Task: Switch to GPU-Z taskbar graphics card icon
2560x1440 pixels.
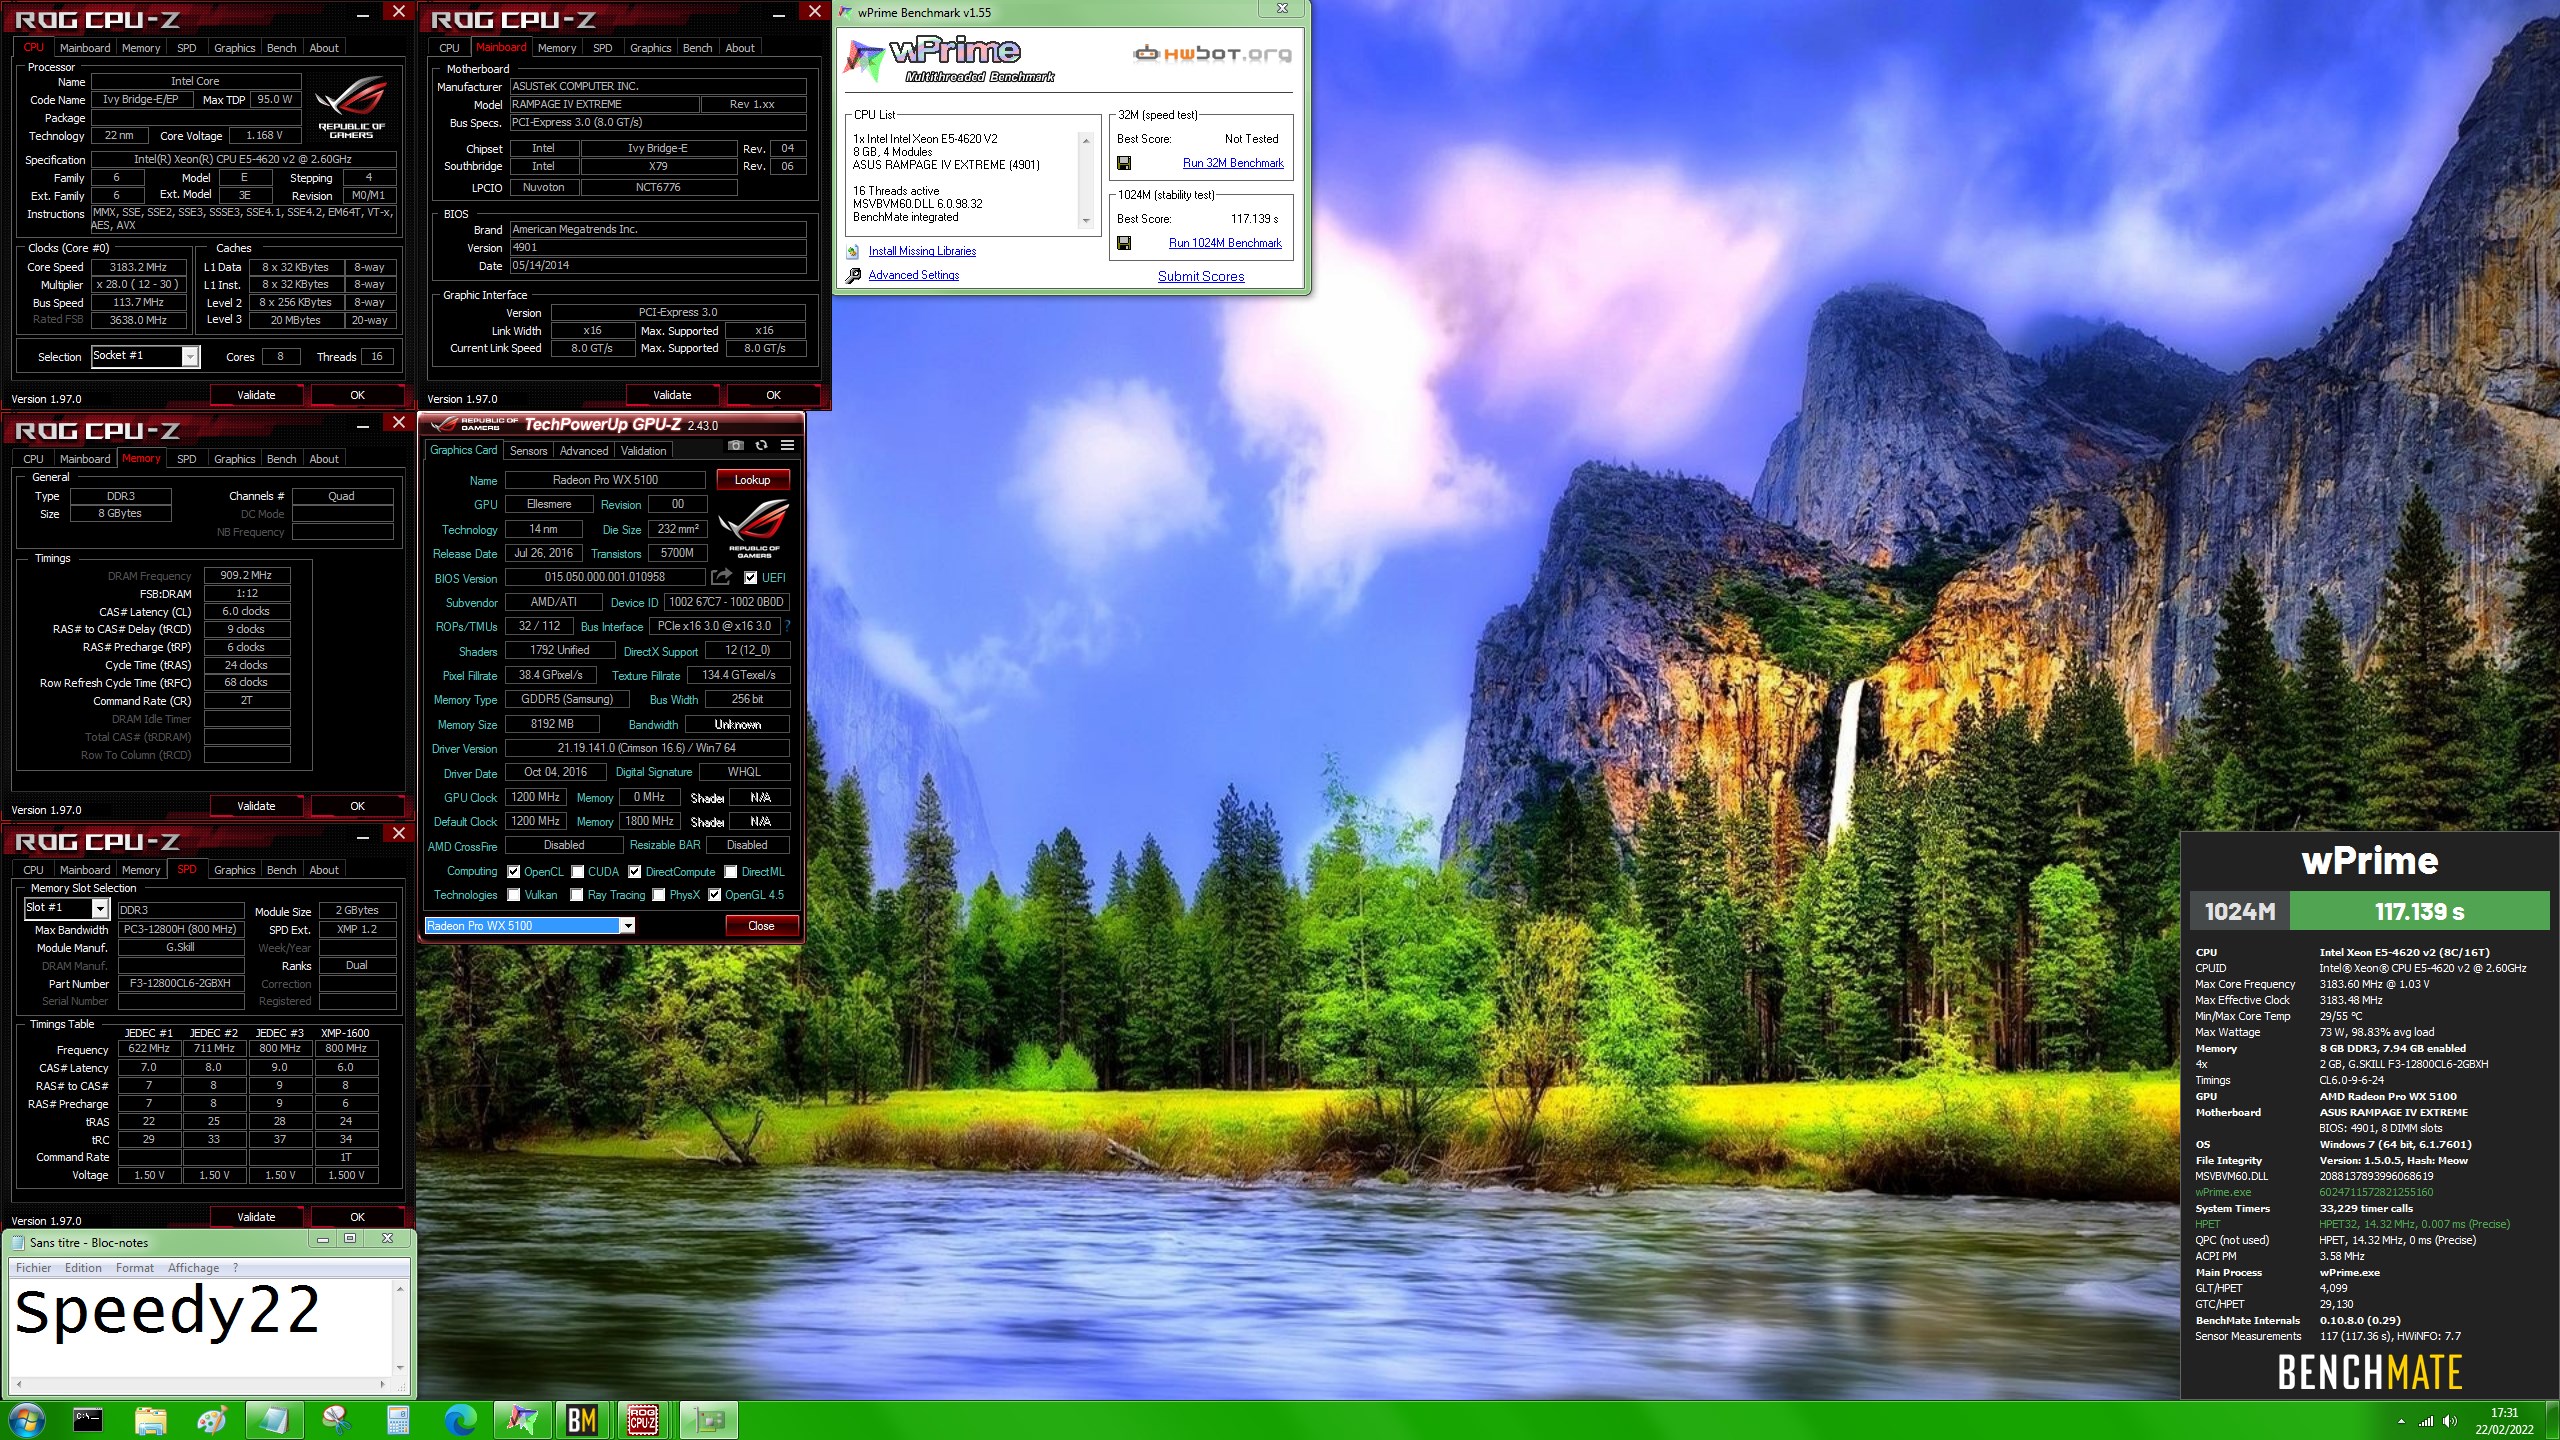Action: coord(708,1420)
